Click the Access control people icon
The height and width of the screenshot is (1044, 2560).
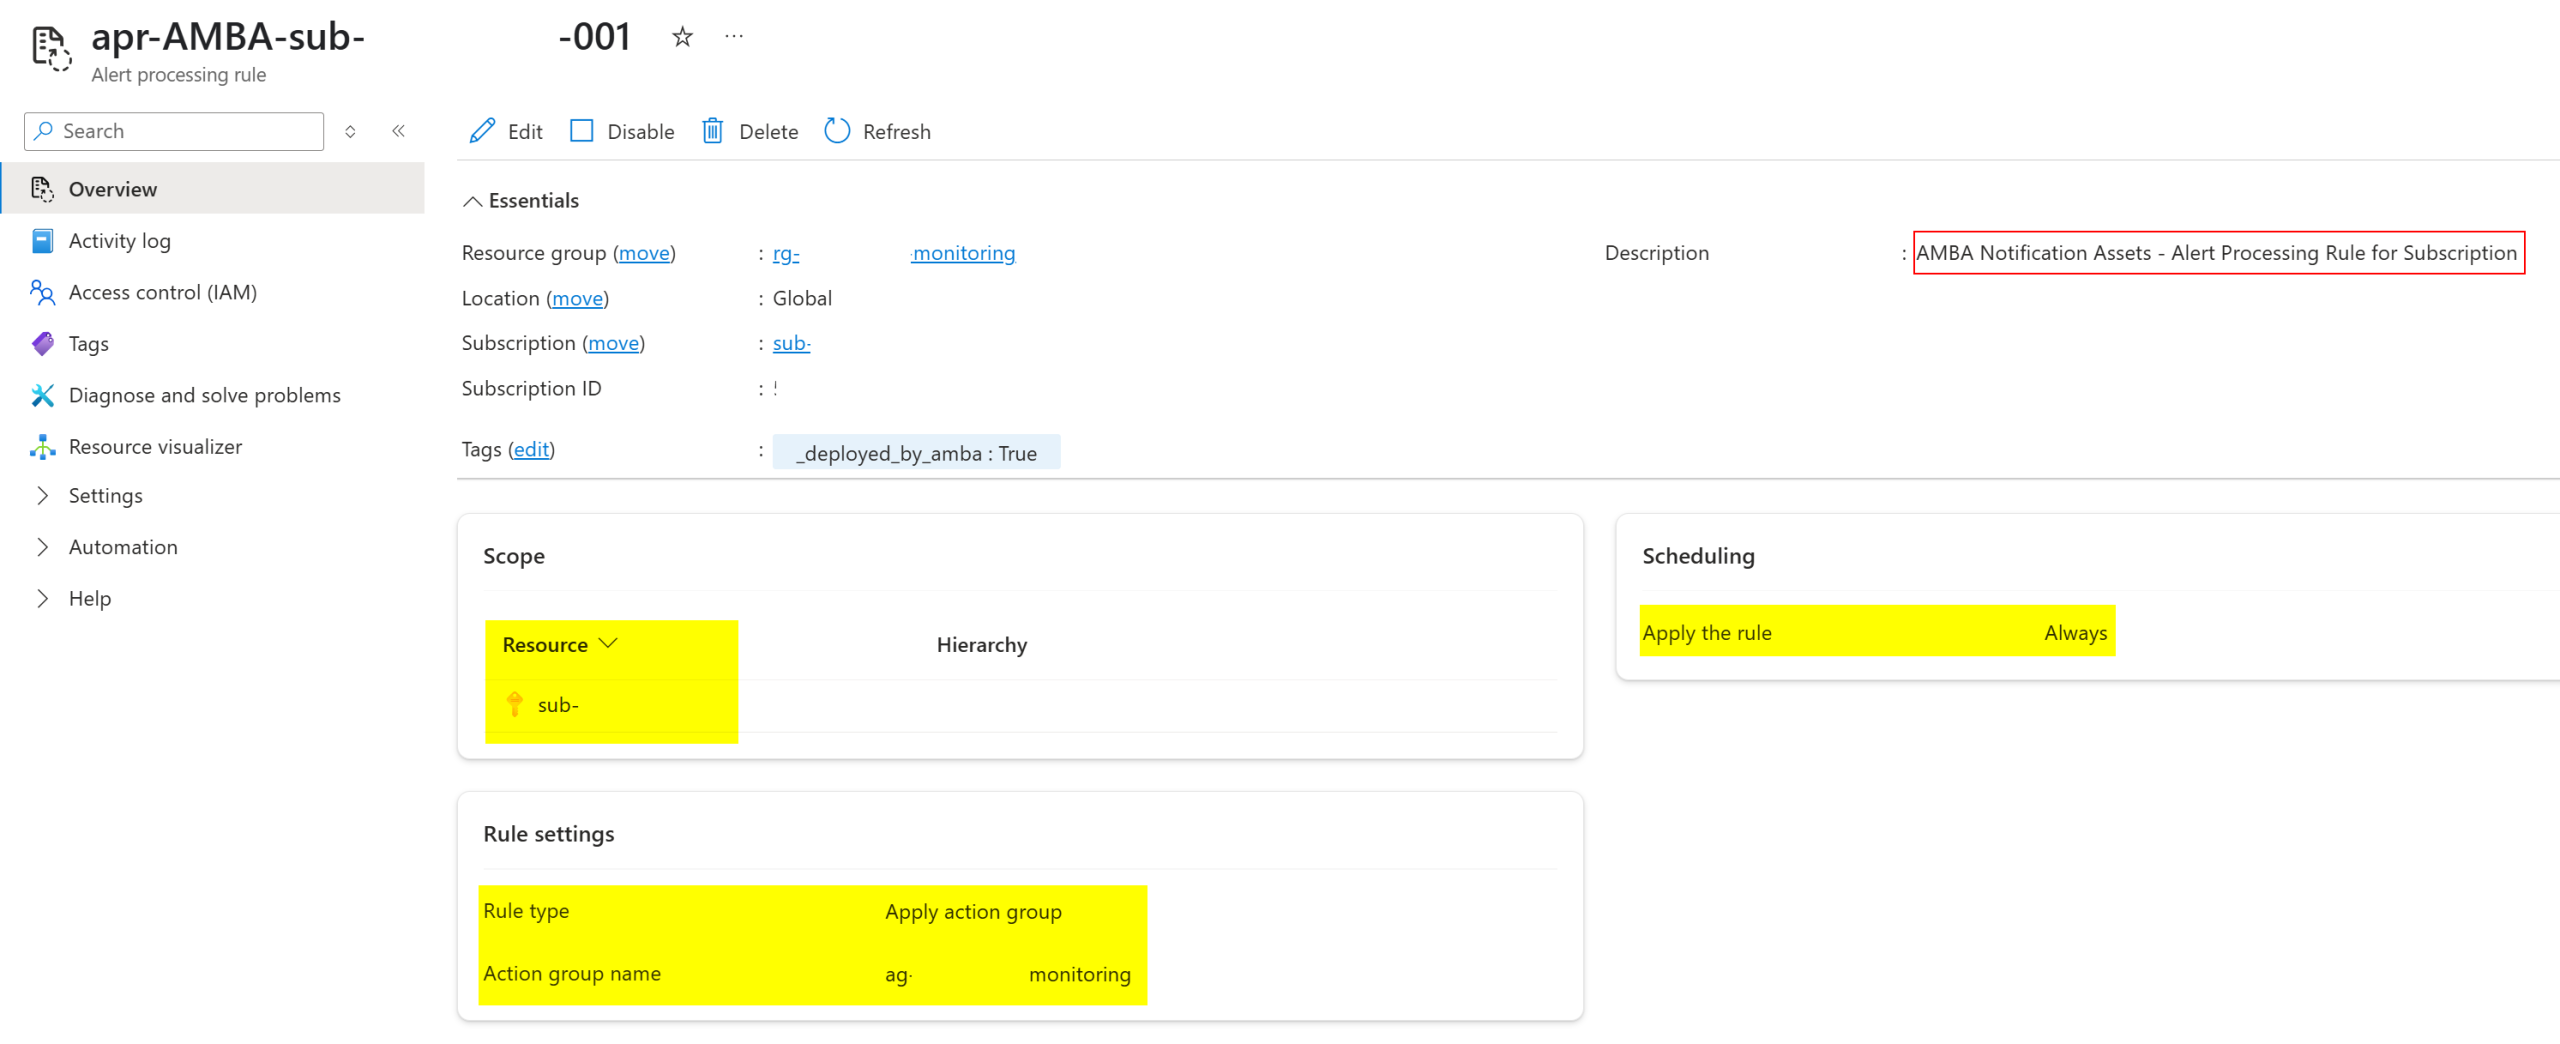[42, 292]
